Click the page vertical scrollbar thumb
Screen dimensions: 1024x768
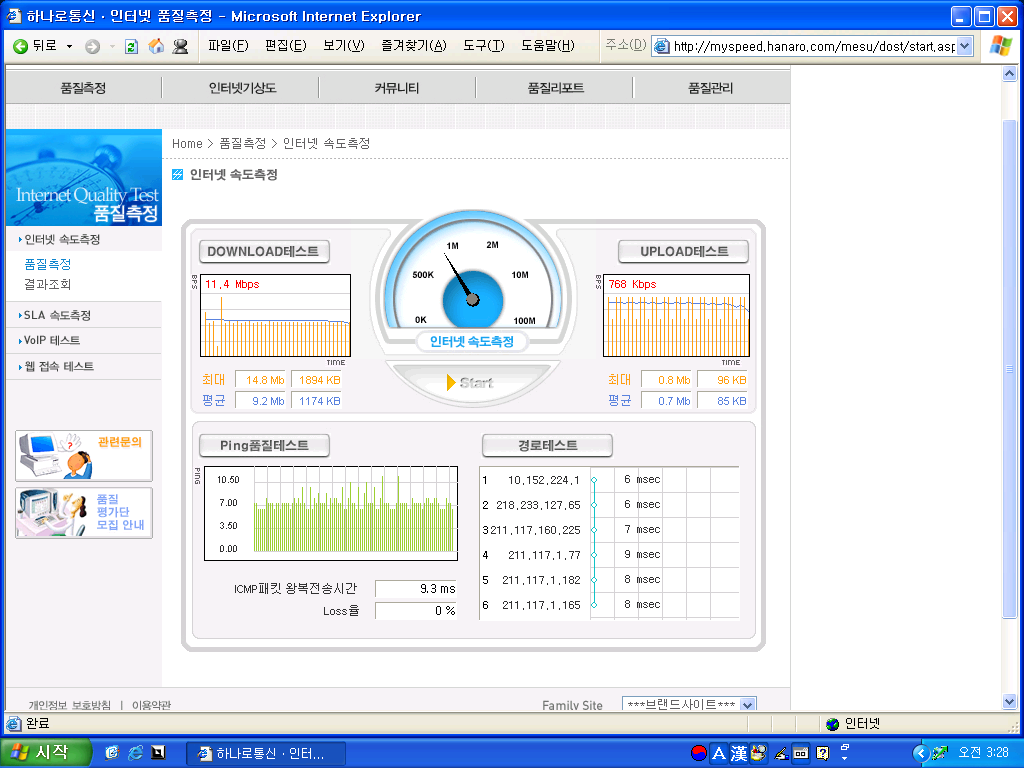click(1010, 369)
